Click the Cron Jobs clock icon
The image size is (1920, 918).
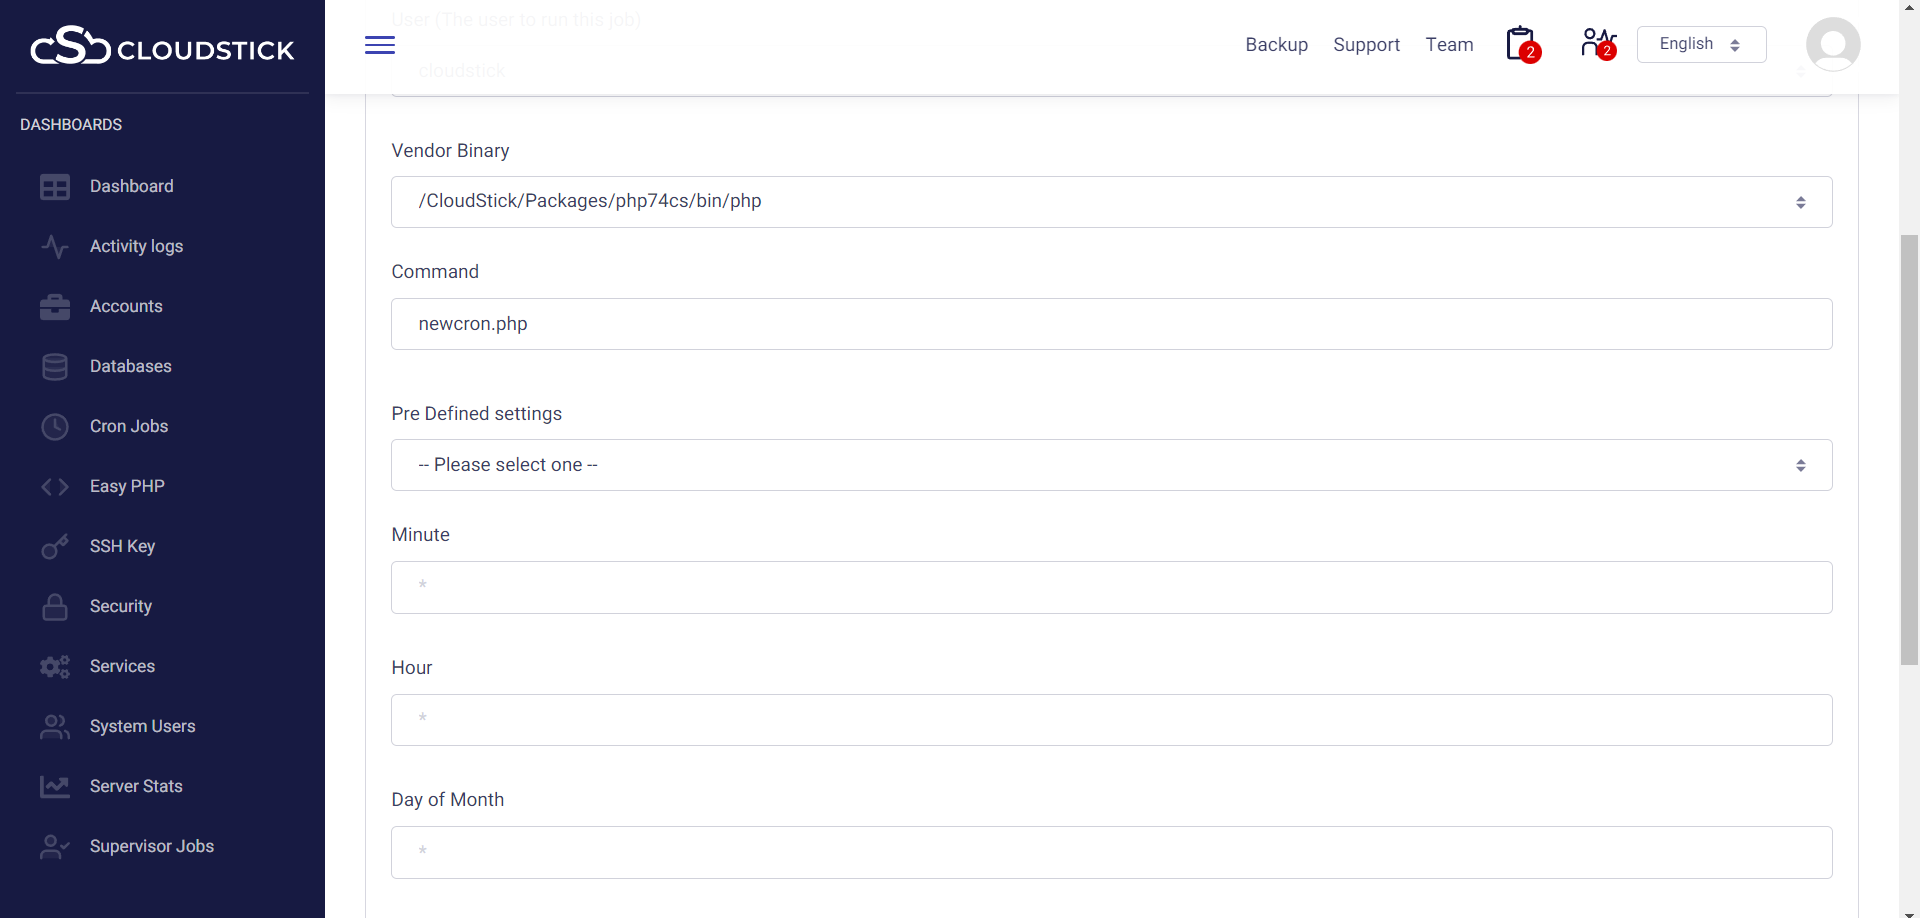pos(55,427)
